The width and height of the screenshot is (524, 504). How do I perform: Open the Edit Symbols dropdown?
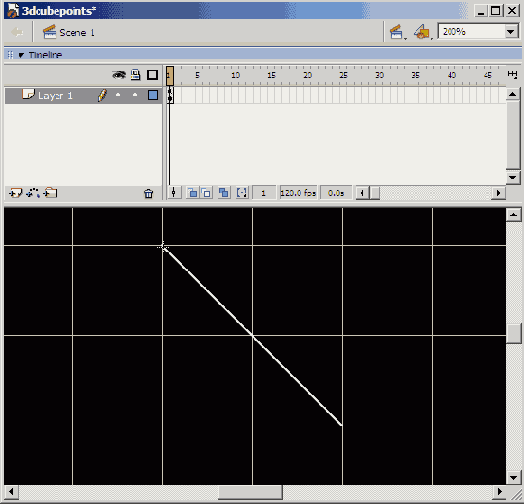pos(423,32)
